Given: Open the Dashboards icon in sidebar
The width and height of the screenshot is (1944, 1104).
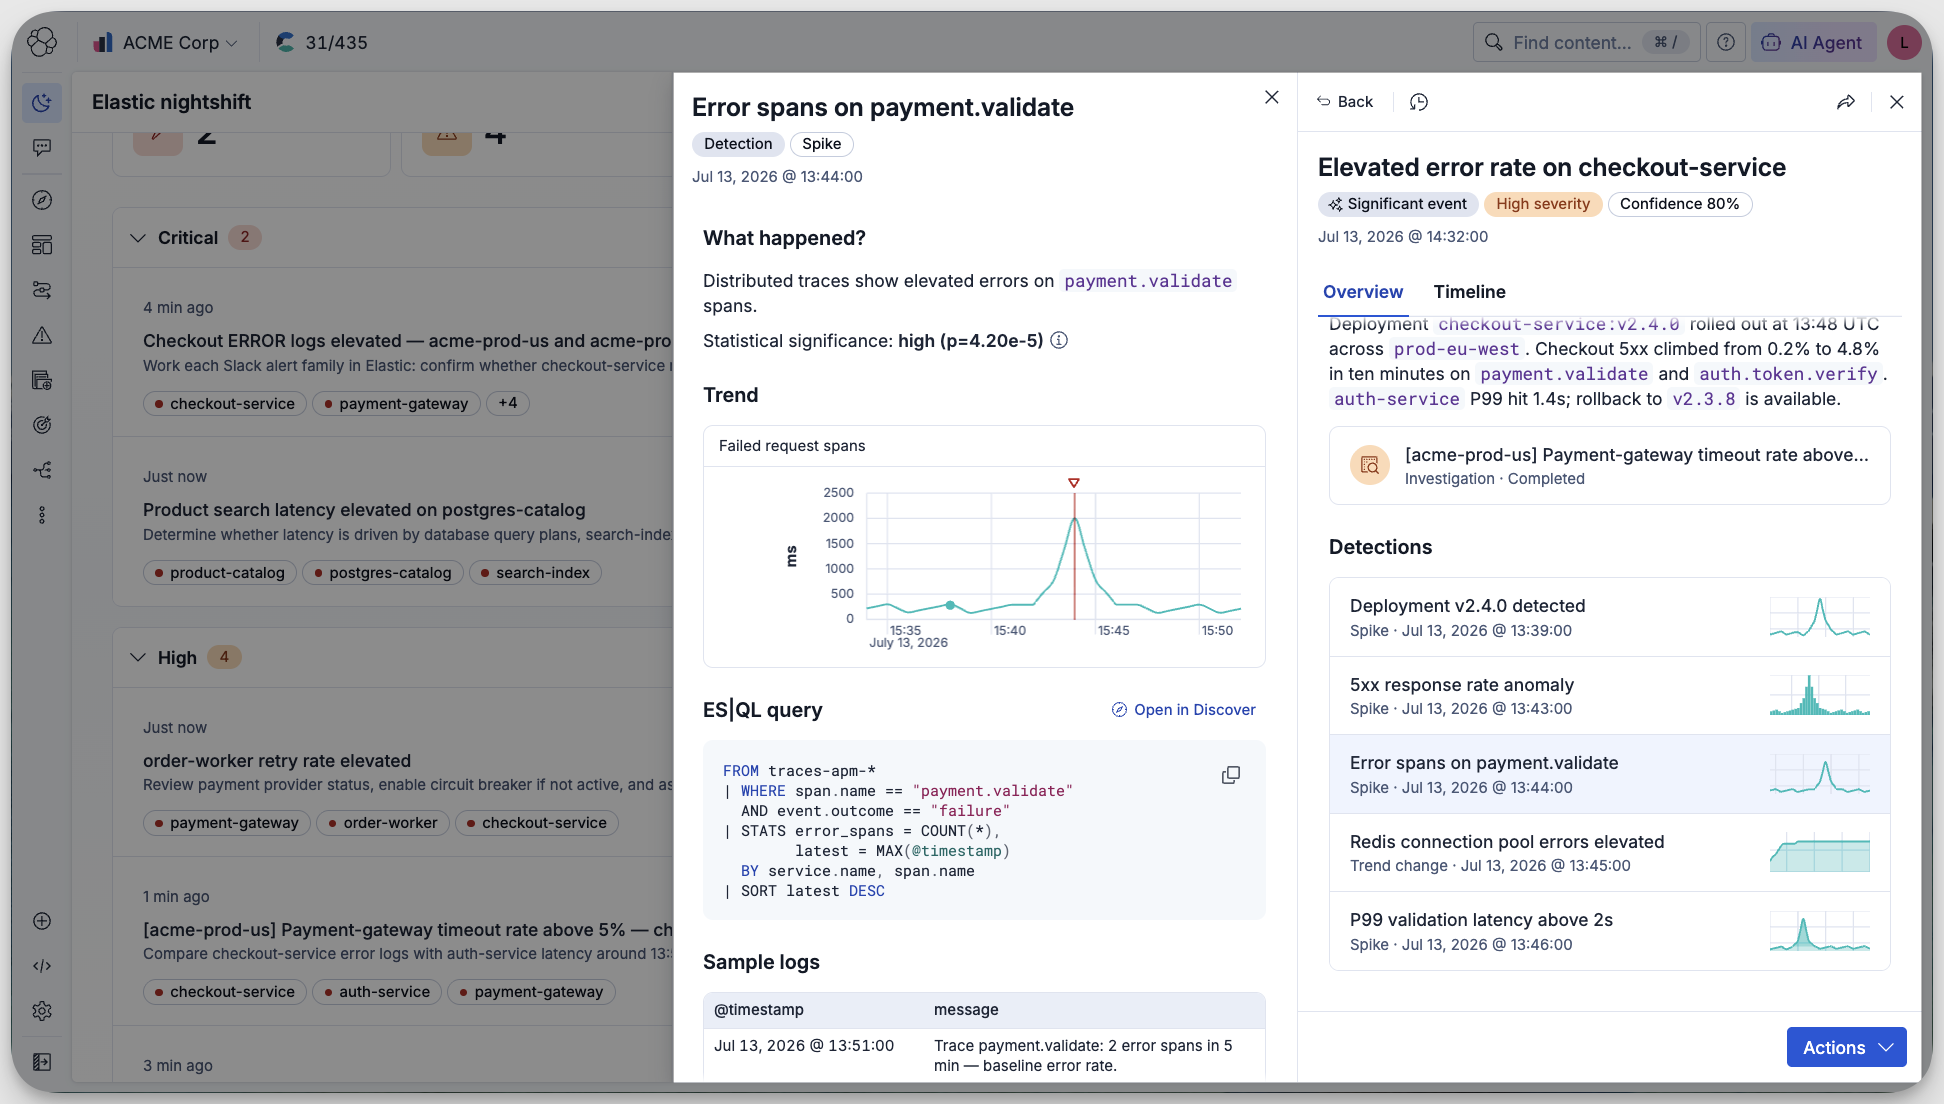Looking at the screenshot, I should [42, 245].
